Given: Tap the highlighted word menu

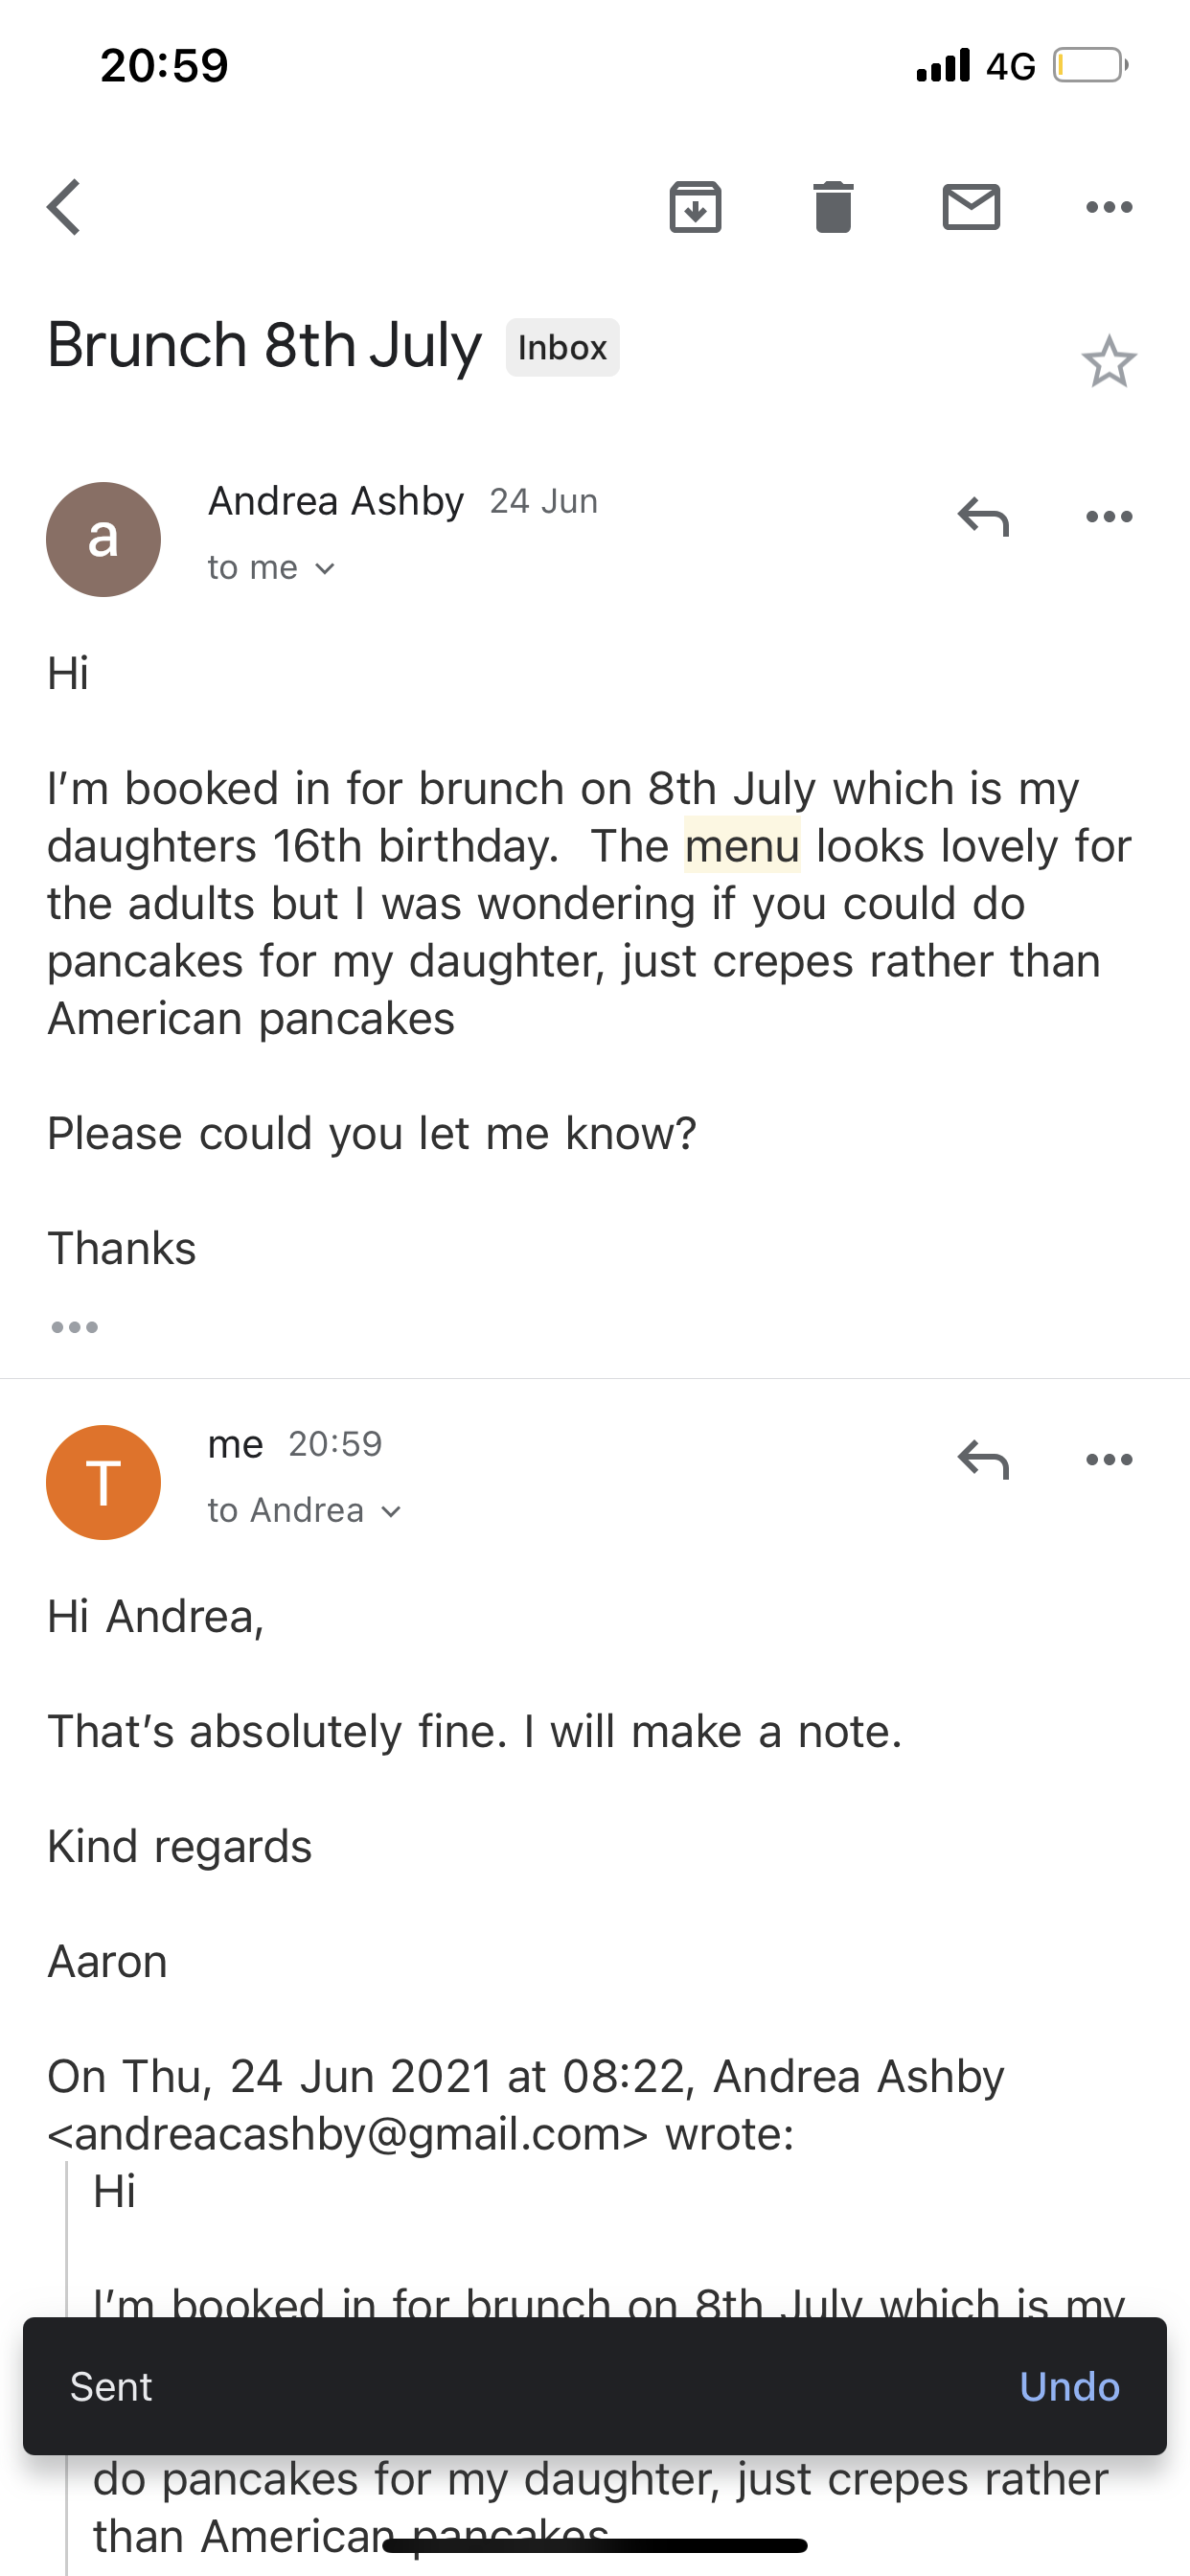Looking at the screenshot, I should 742,846.
